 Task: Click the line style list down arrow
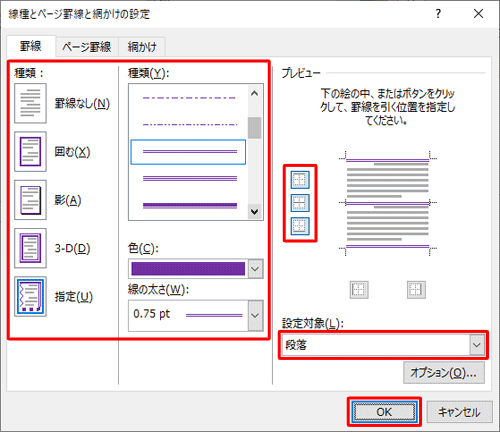click(x=255, y=212)
